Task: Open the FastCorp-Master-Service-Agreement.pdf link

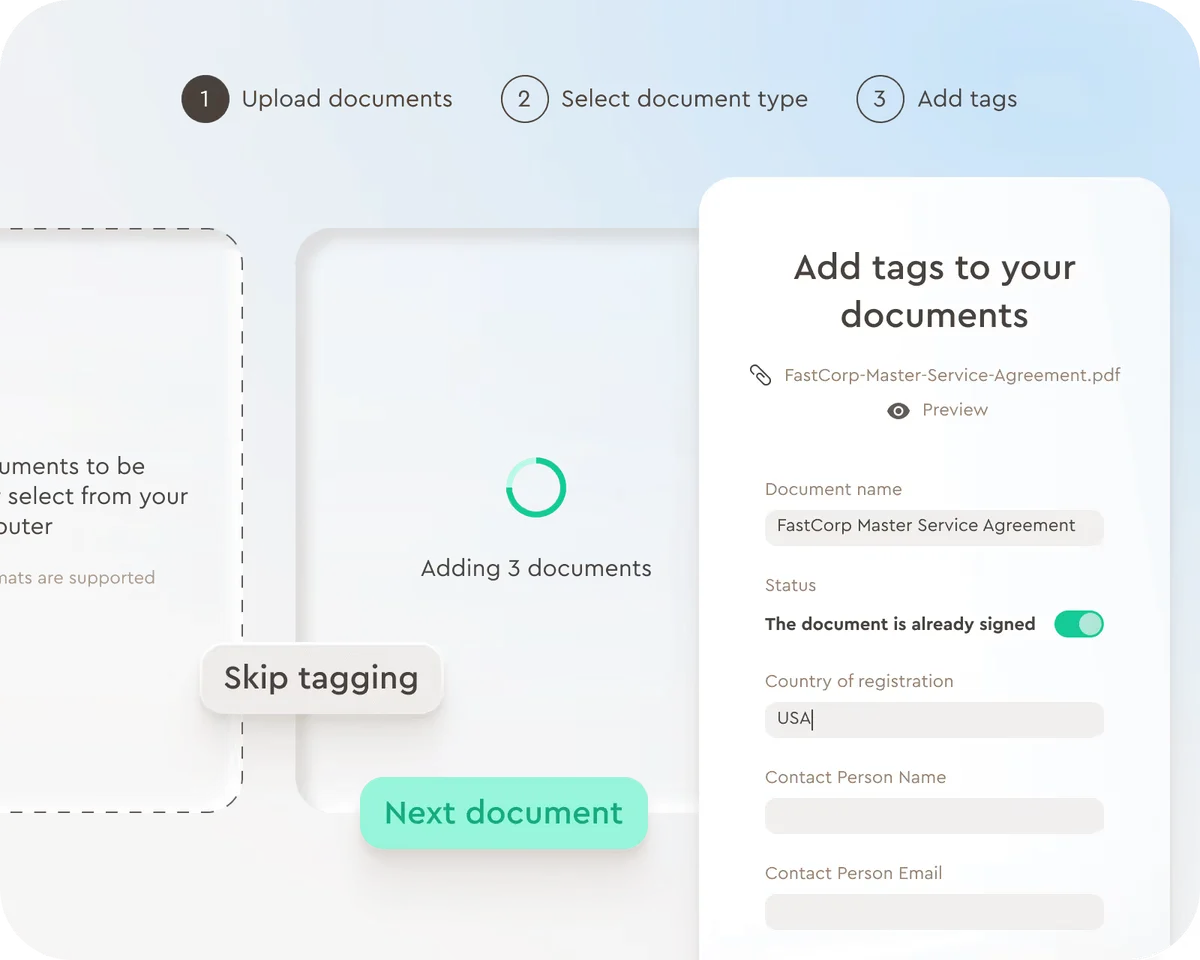Action: [952, 375]
